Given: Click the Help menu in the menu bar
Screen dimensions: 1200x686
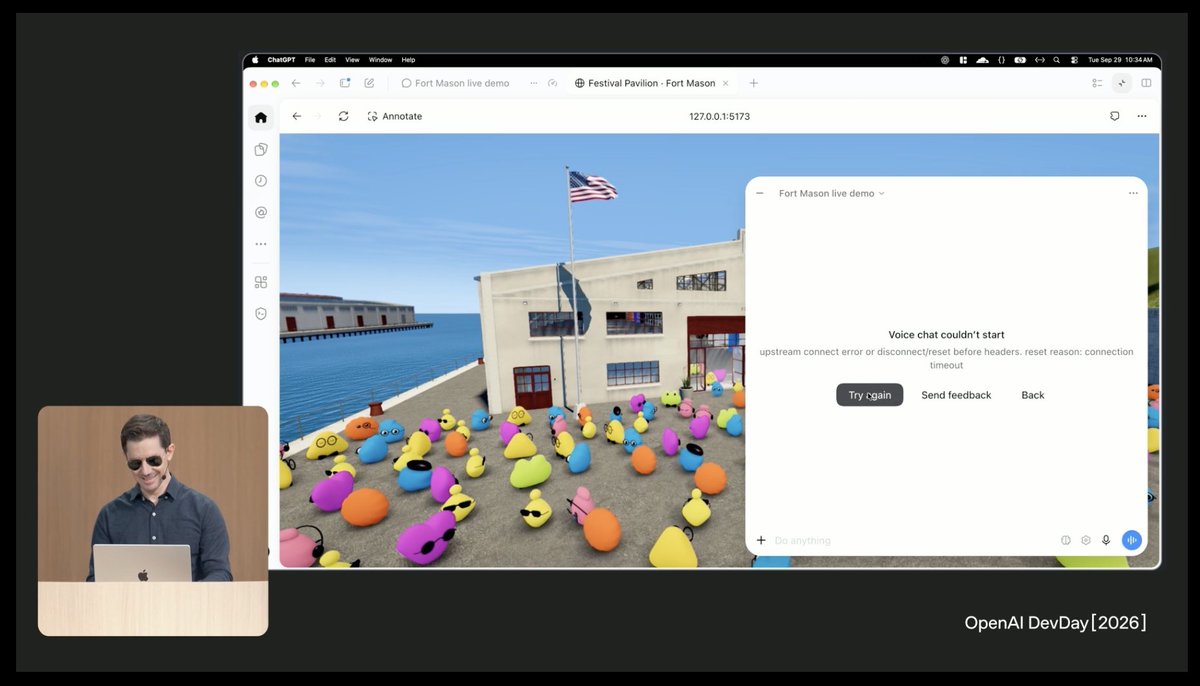Looking at the screenshot, I should (x=408, y=60).
